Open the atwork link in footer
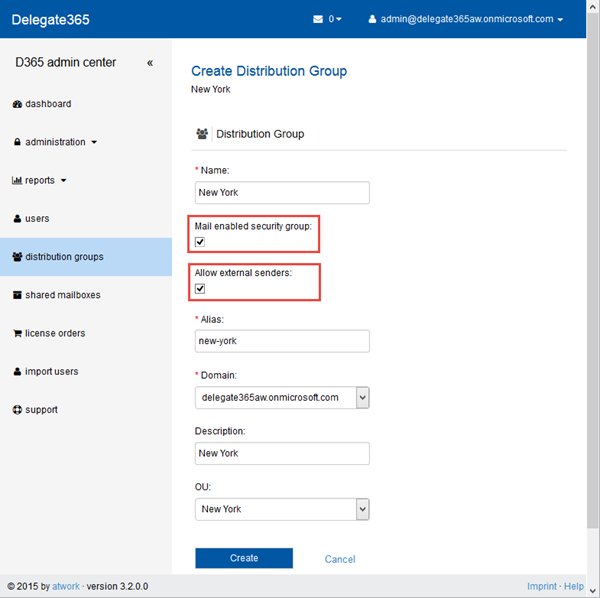Viewport: 600px width, 598px height. click(x=67, y=586)
